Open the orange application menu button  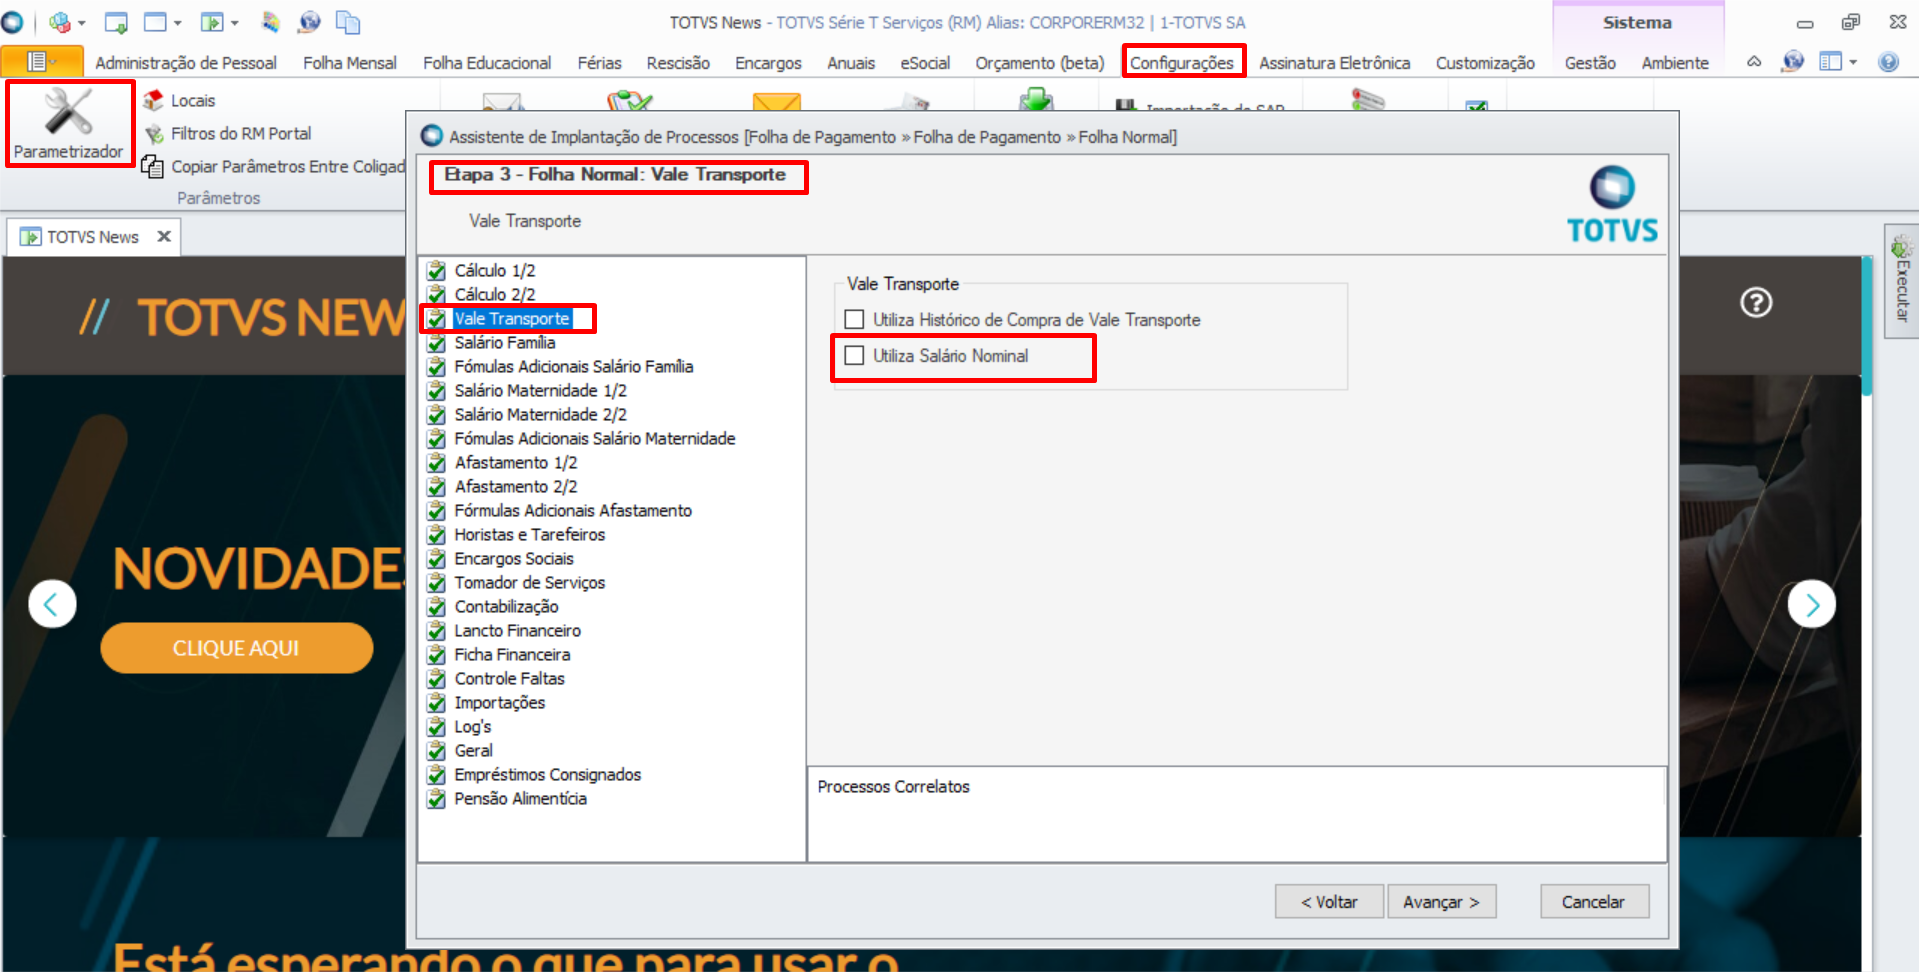tap(41, 62)
